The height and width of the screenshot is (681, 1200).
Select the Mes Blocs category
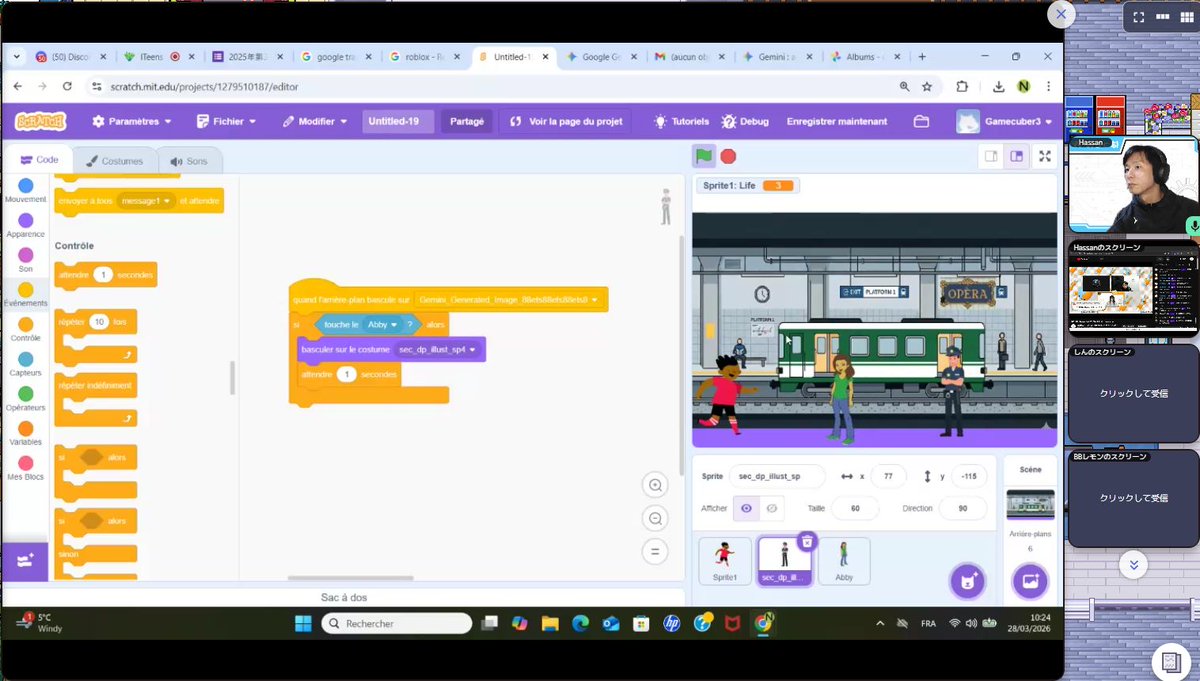click(25, 469)
